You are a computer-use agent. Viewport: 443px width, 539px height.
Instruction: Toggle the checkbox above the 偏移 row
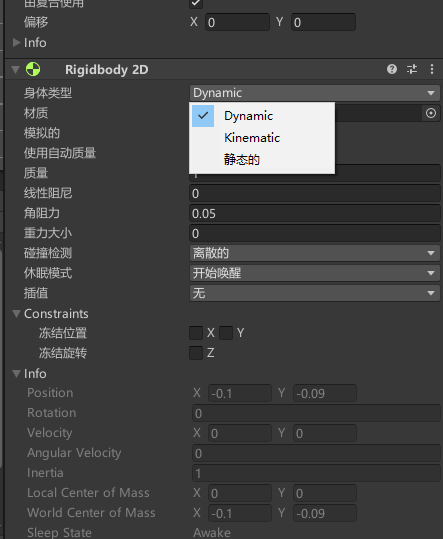[x=196, y=3]
